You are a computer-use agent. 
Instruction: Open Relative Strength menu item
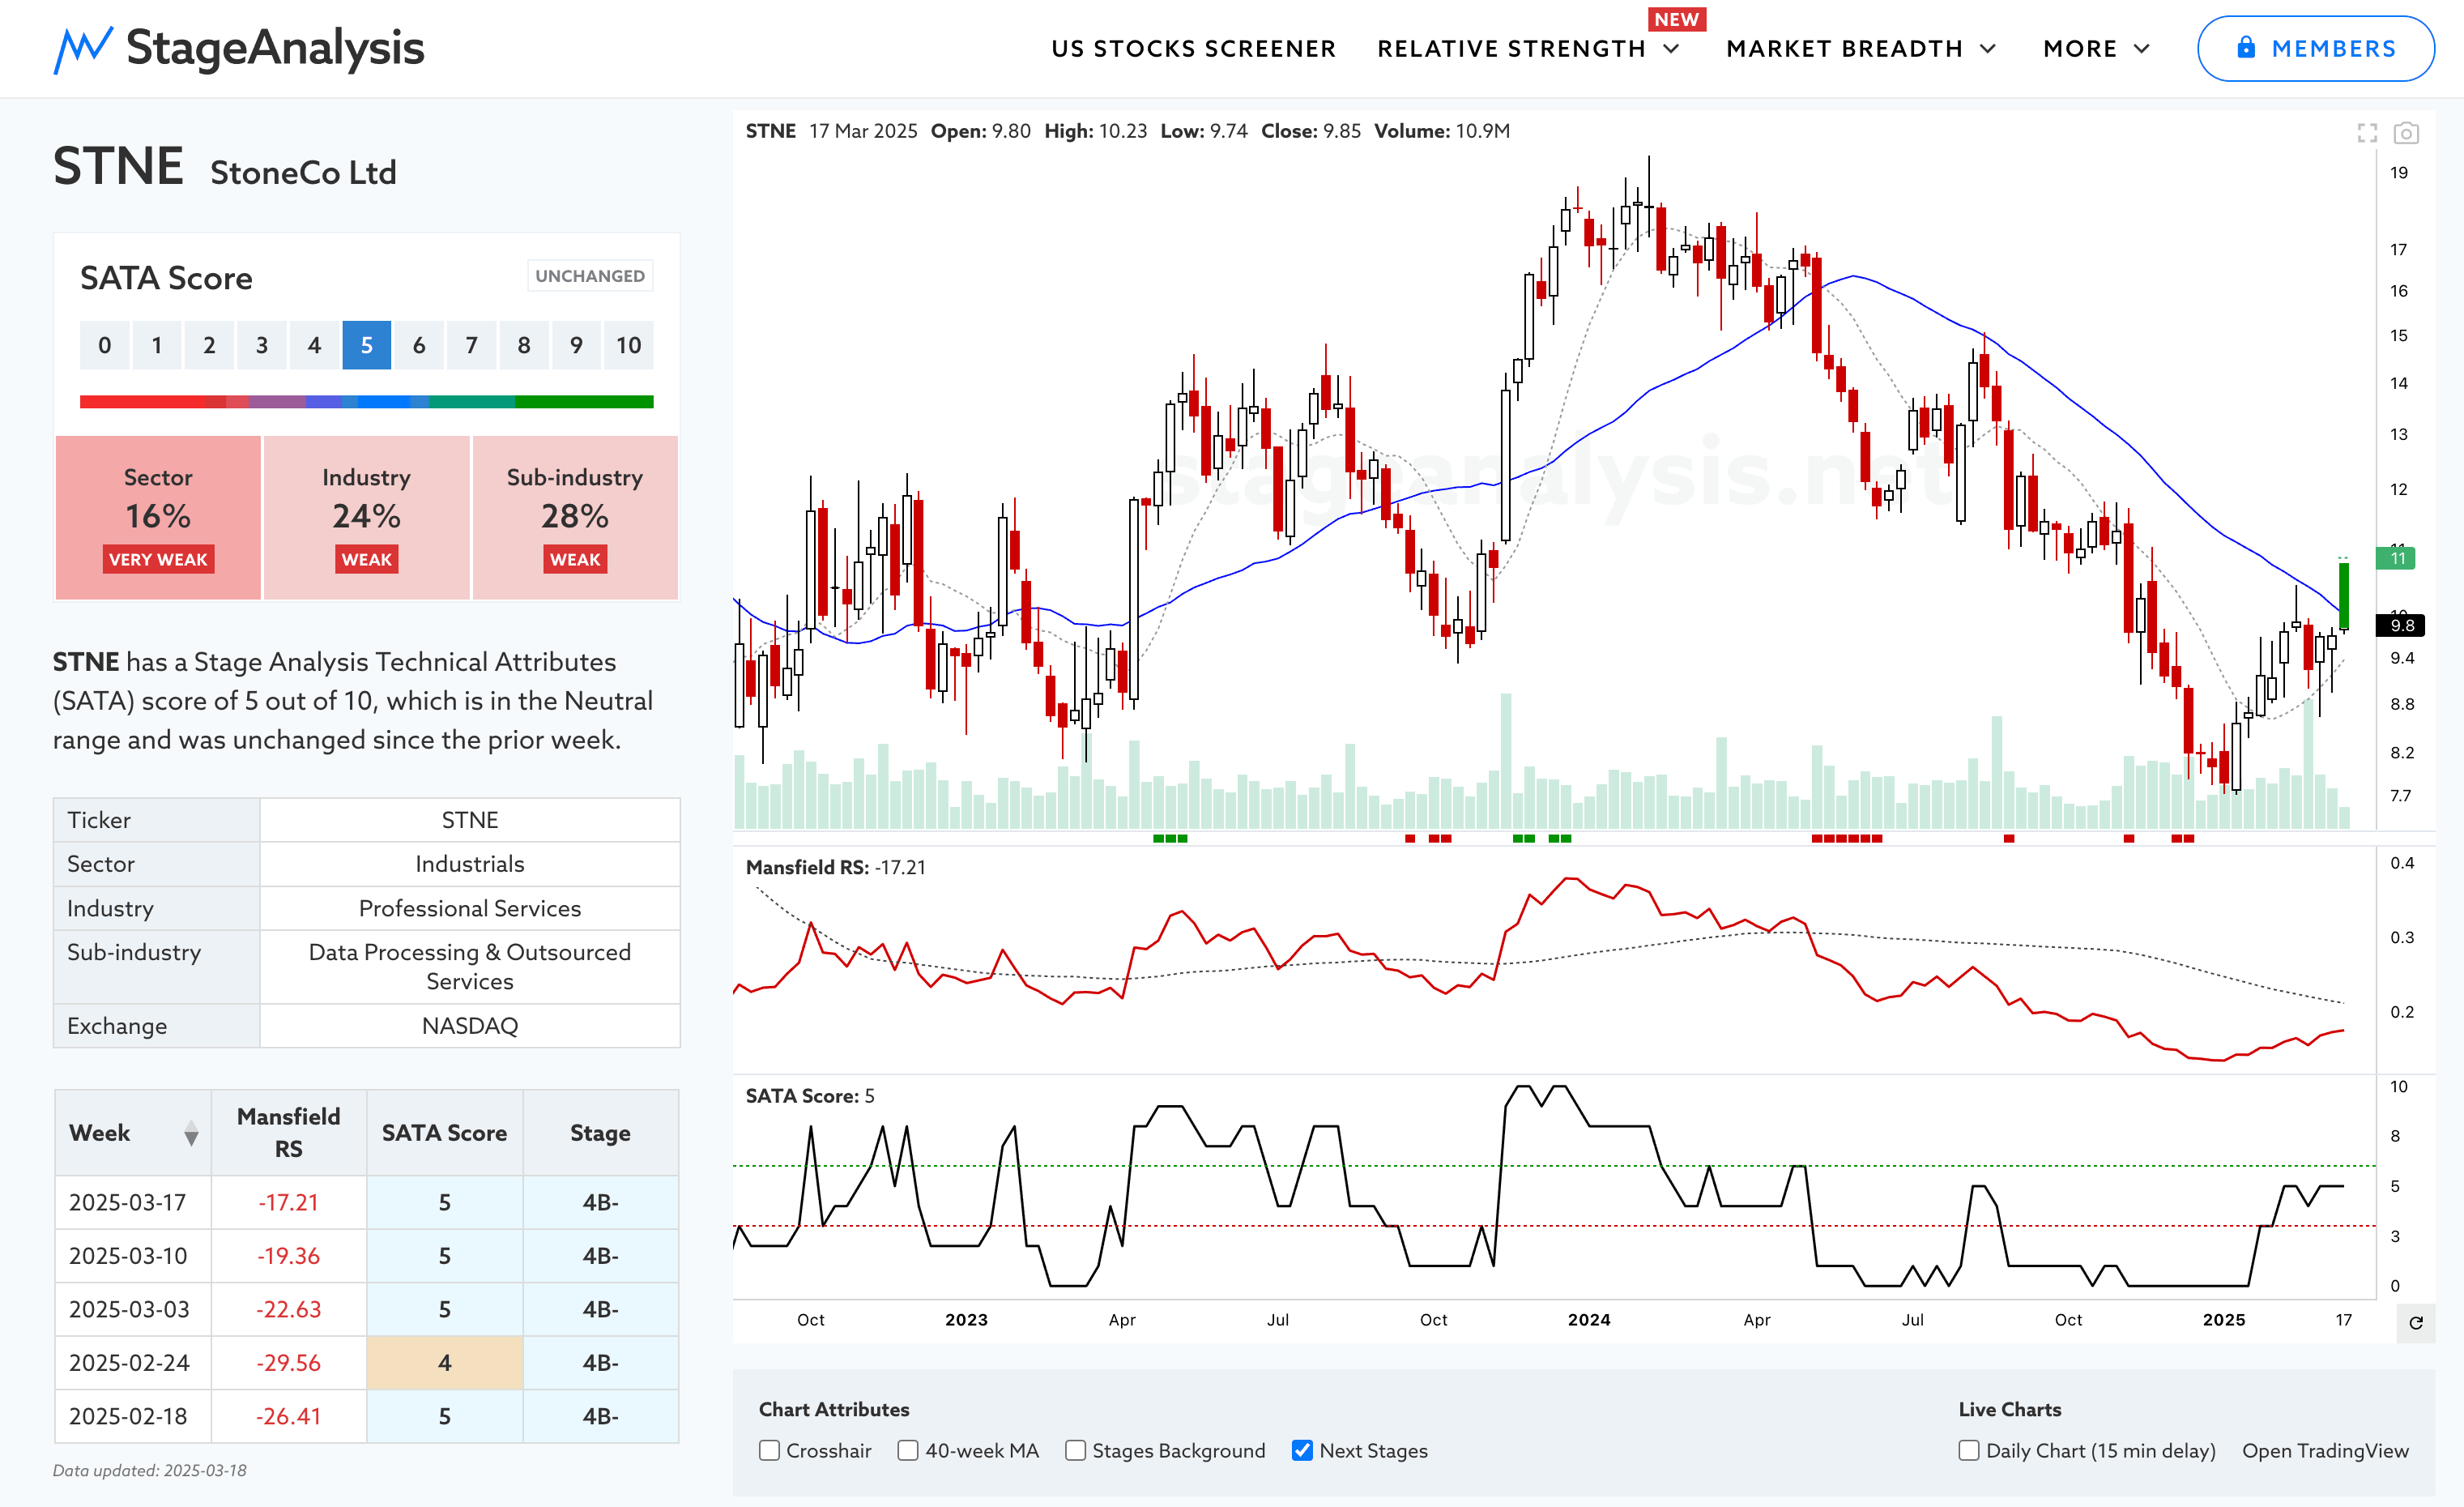1511,49
